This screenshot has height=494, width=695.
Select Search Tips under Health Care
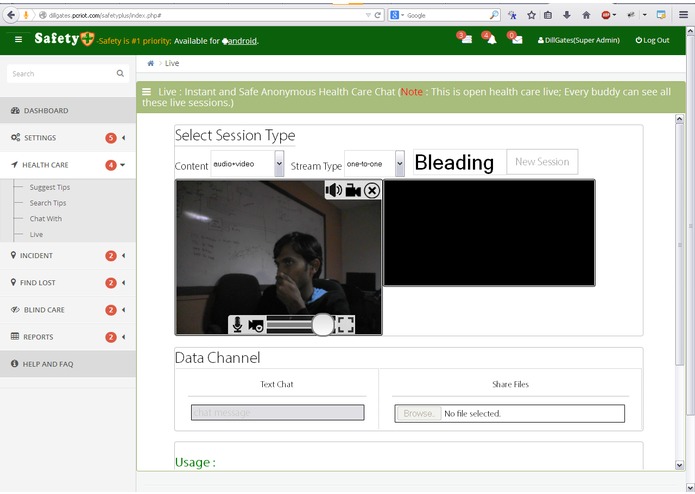click(48, 203)
